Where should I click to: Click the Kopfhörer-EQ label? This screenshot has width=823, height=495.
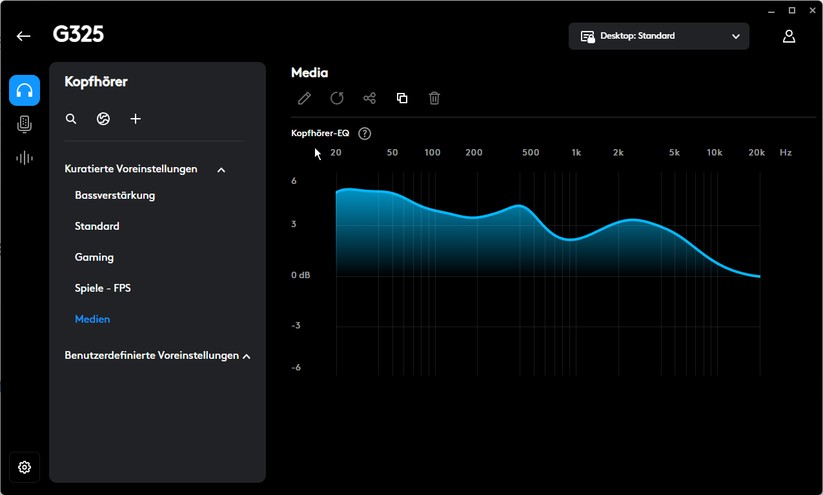[320, 133]
